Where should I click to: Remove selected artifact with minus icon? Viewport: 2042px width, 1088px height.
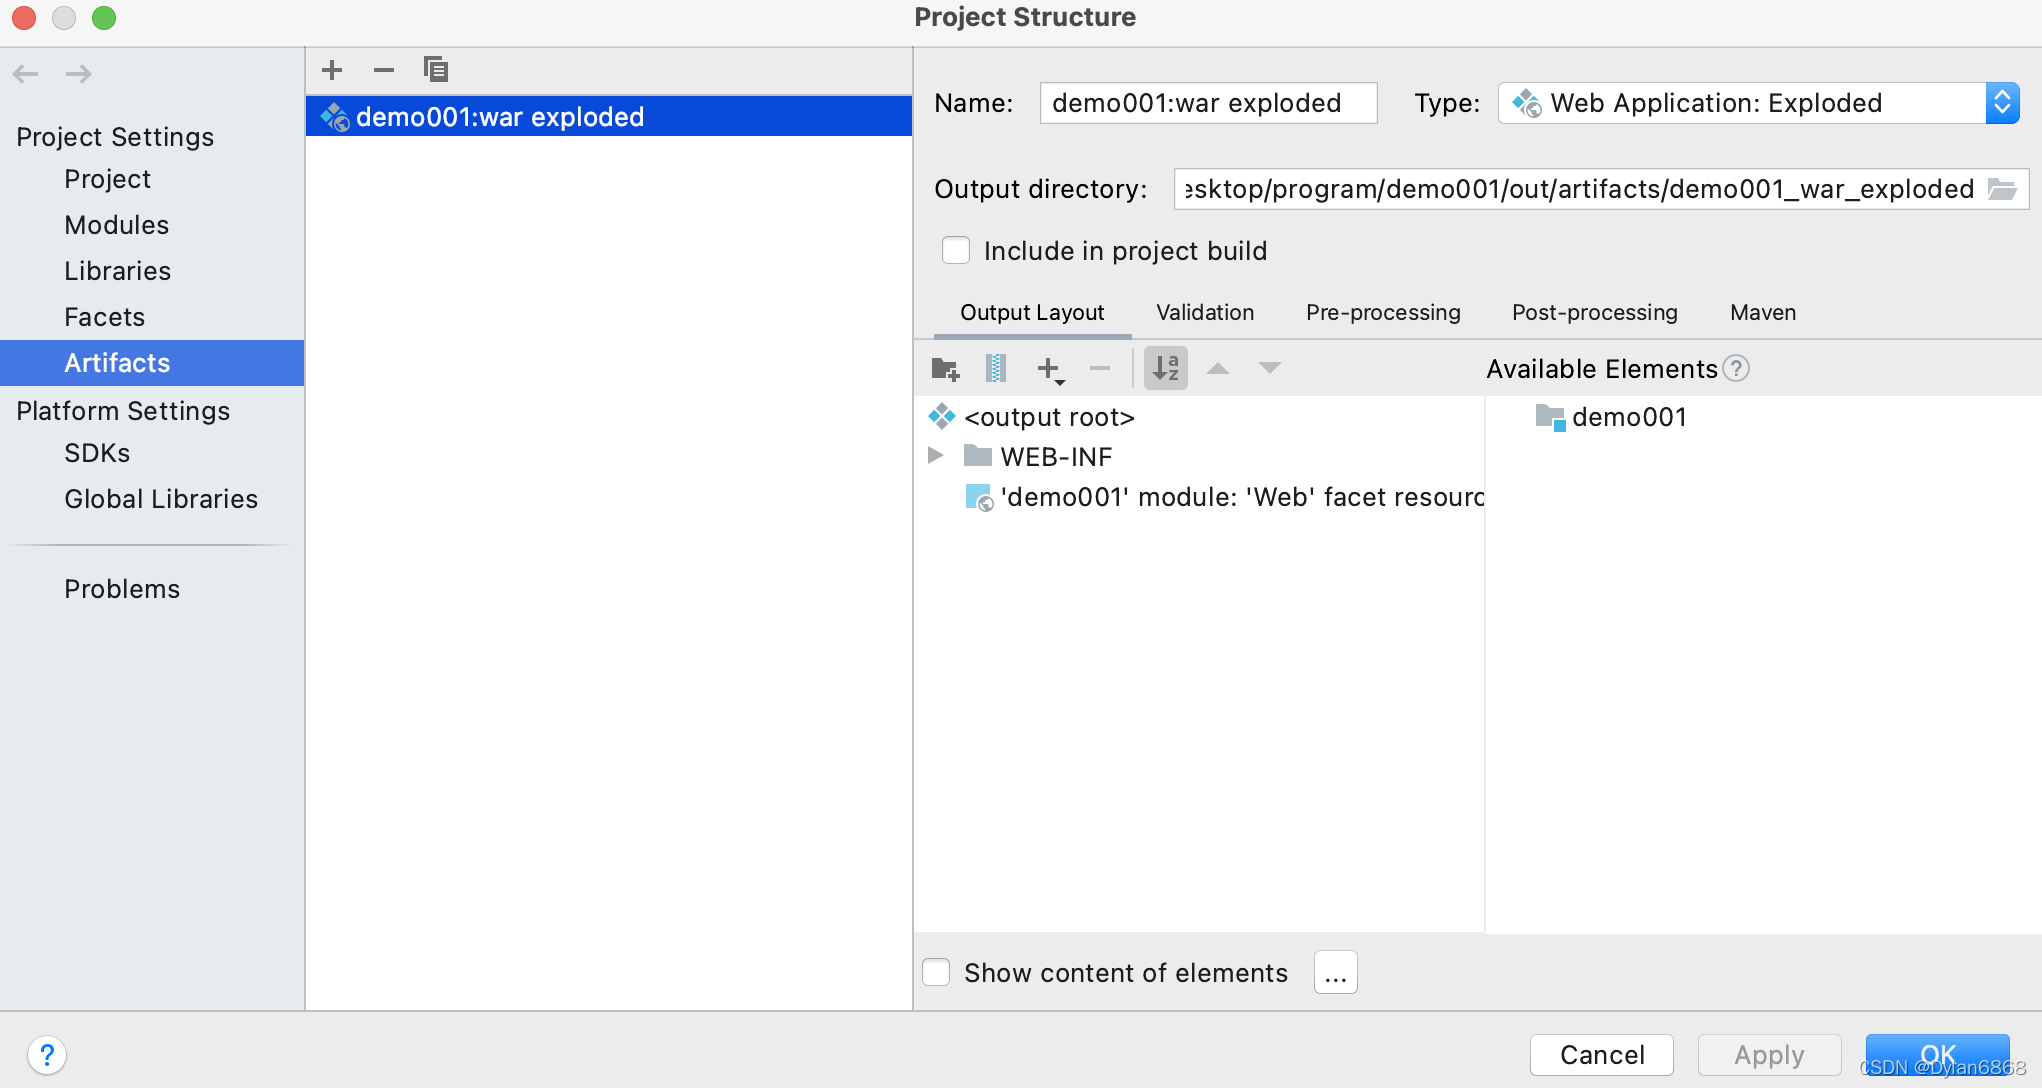coord(384,70)
